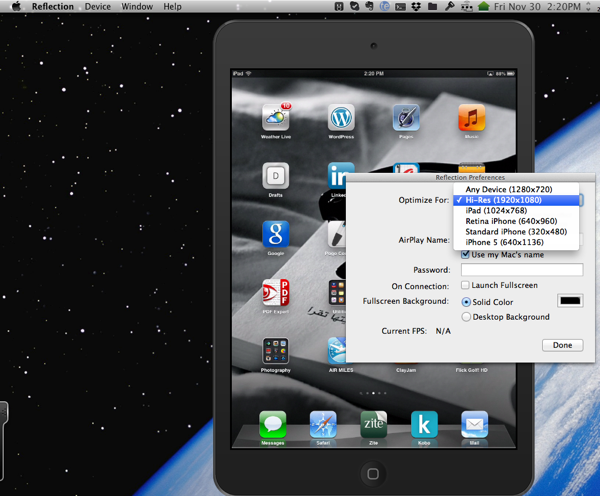Click the black solid color swatch

[x=571, y=301]
